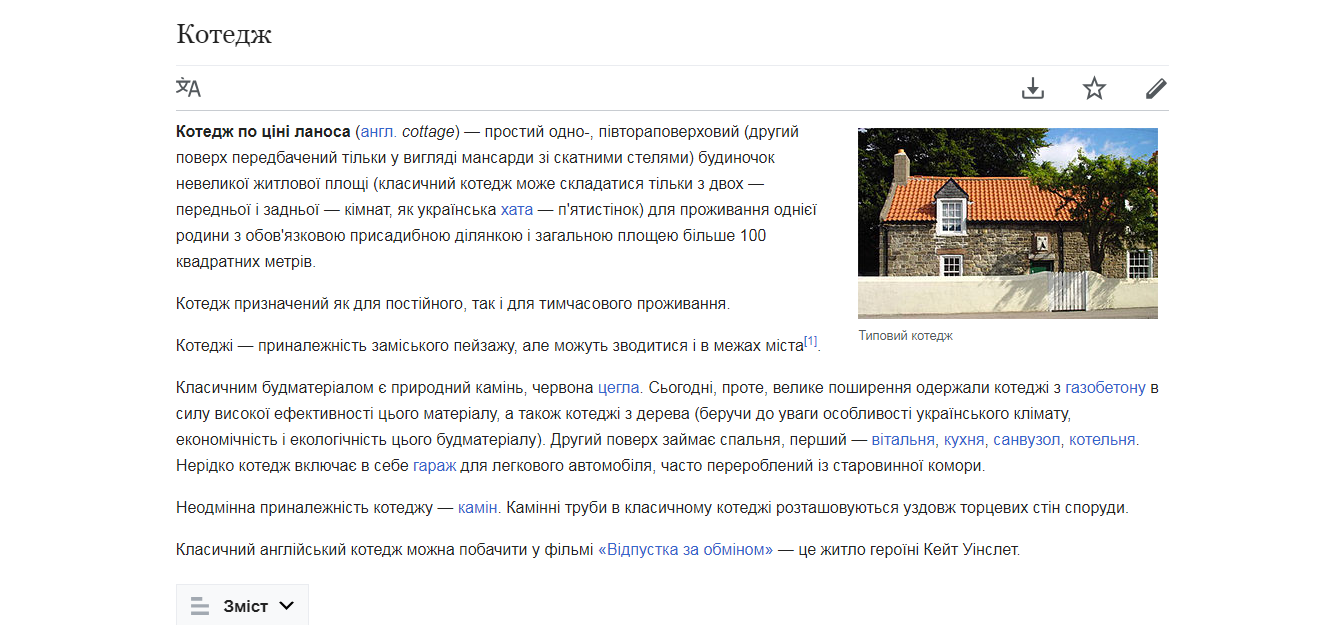Image resolution: width=1339 pixels, height=625 pixels.
Task: Expand the Зміст table of contents
Action: (242, 606)
